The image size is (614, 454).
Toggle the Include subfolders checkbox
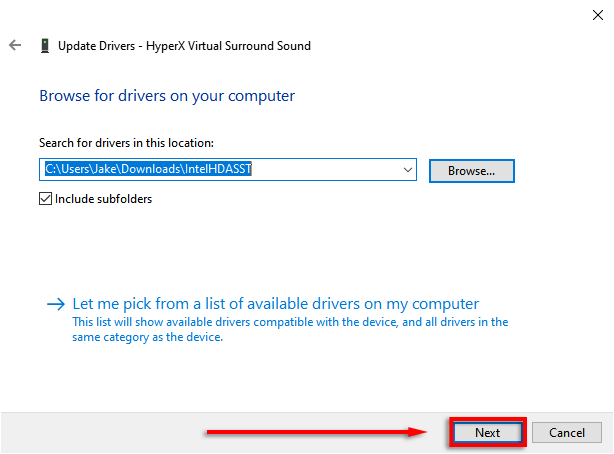tap(45, 199)
